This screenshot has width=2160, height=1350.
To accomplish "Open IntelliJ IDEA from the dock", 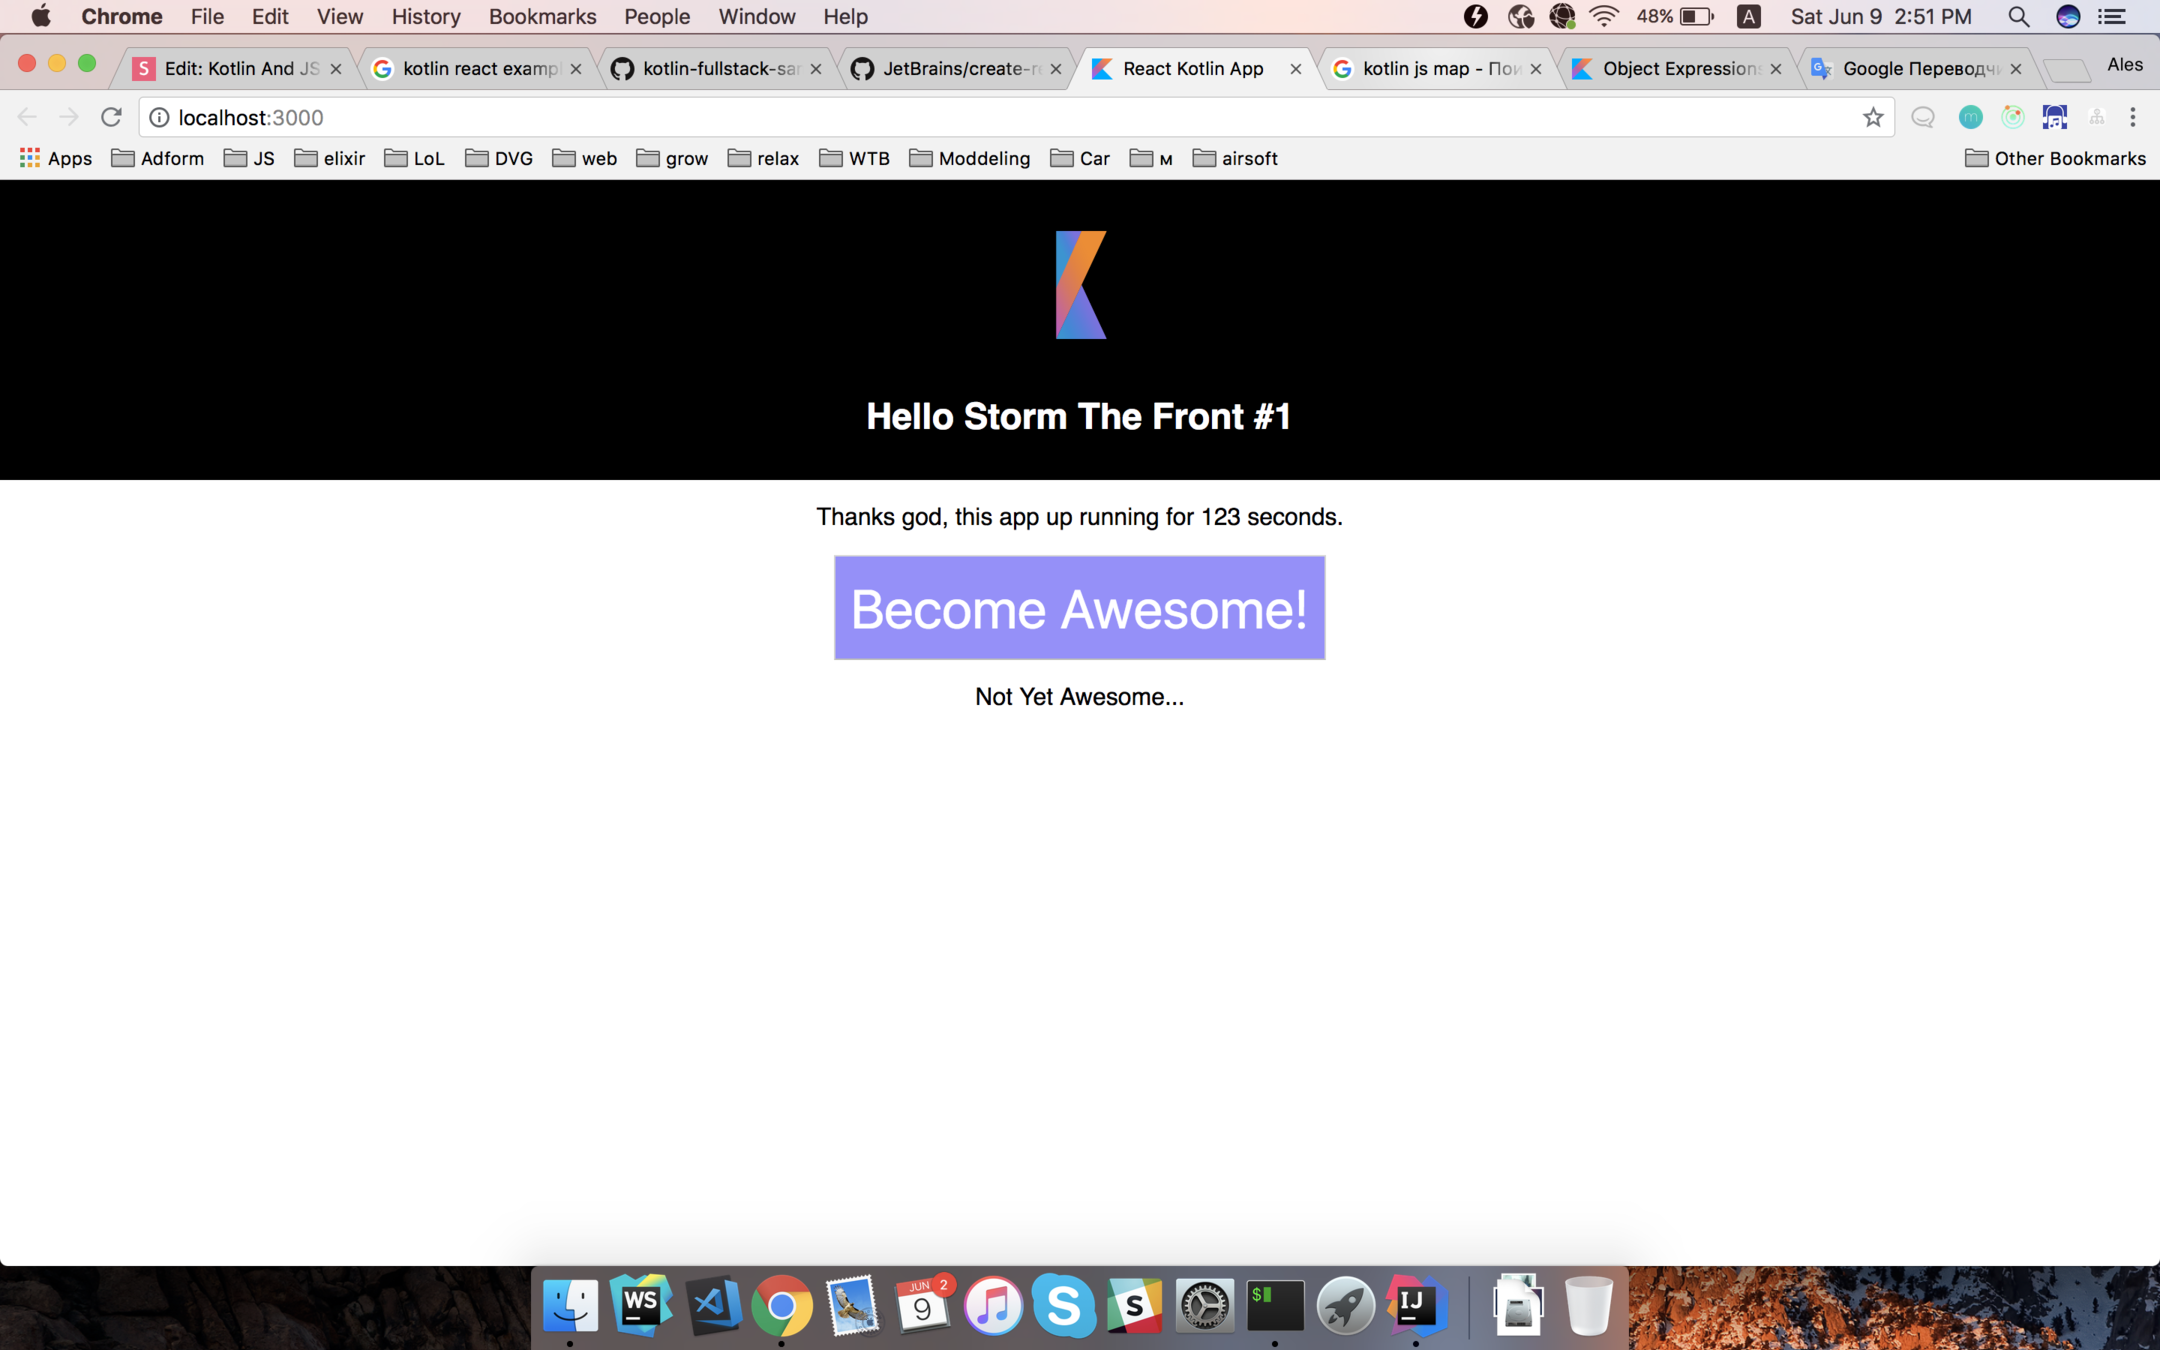I will coord(1415,1305).
